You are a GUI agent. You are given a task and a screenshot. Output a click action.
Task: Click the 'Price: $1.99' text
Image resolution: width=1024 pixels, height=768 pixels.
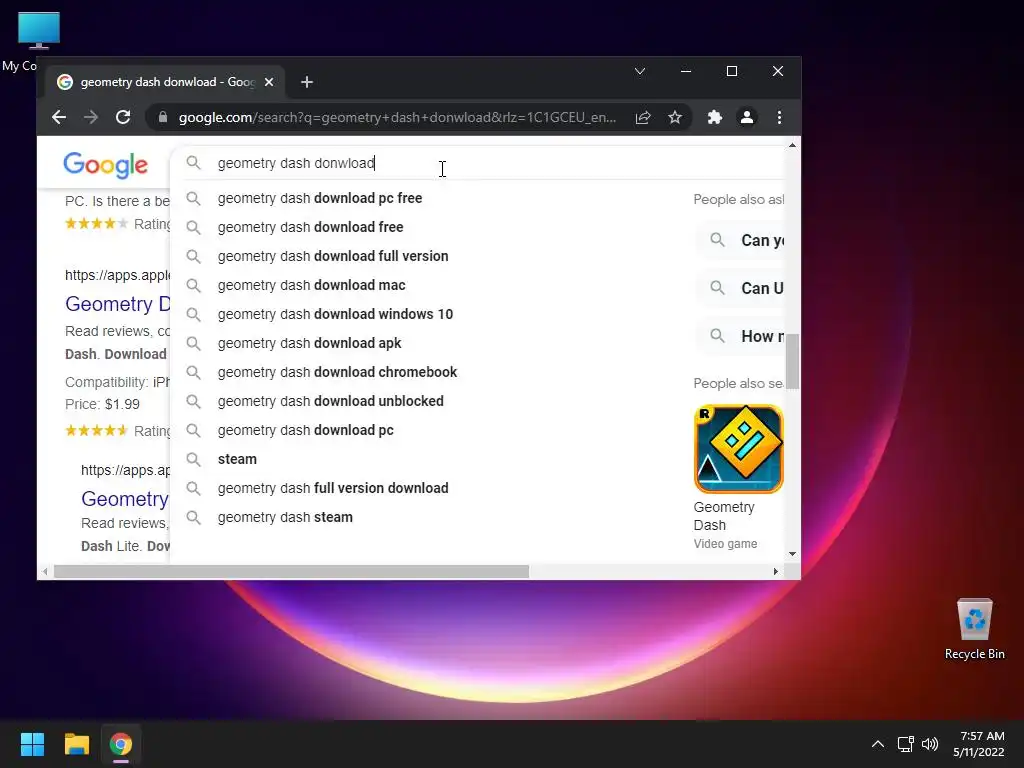click(103, 404)
